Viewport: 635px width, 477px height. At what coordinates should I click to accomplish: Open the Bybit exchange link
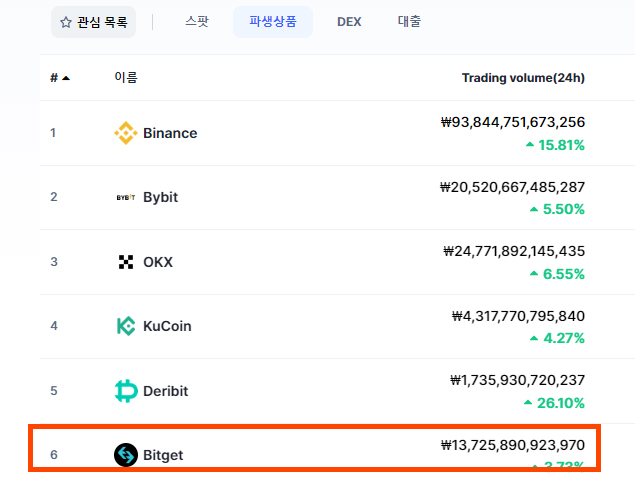click(160, 198)
